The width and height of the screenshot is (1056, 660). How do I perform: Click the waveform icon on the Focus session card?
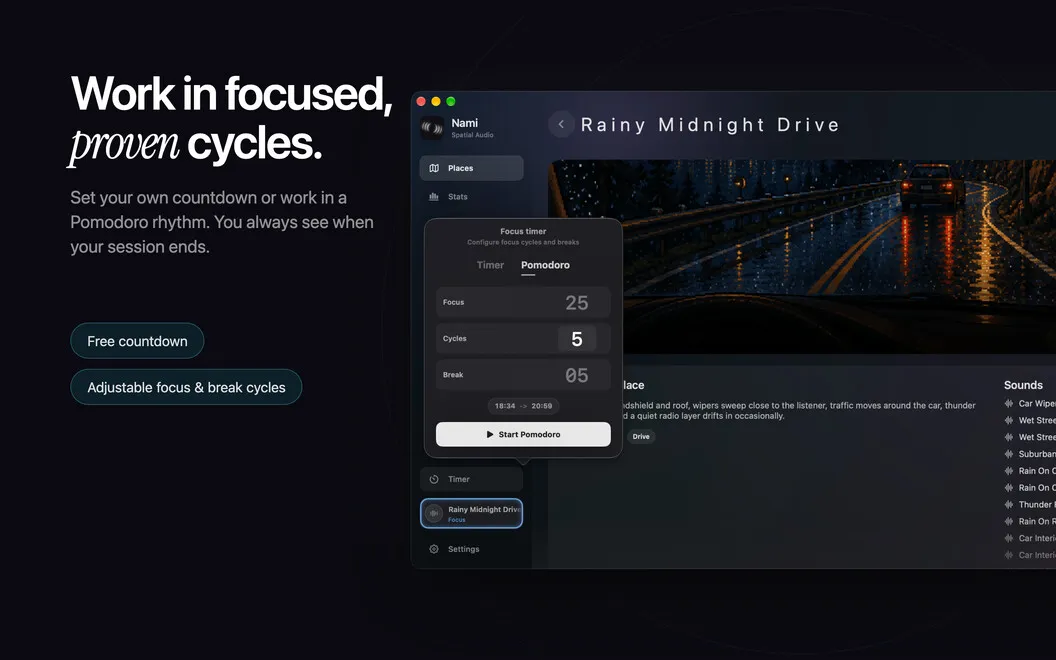(x=434, y=513)
